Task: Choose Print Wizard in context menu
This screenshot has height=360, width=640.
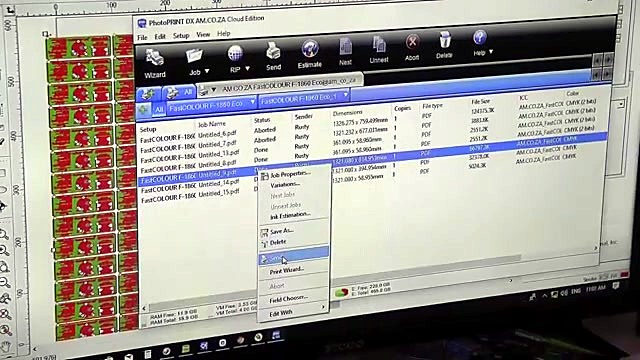Action: coord(287,270)
